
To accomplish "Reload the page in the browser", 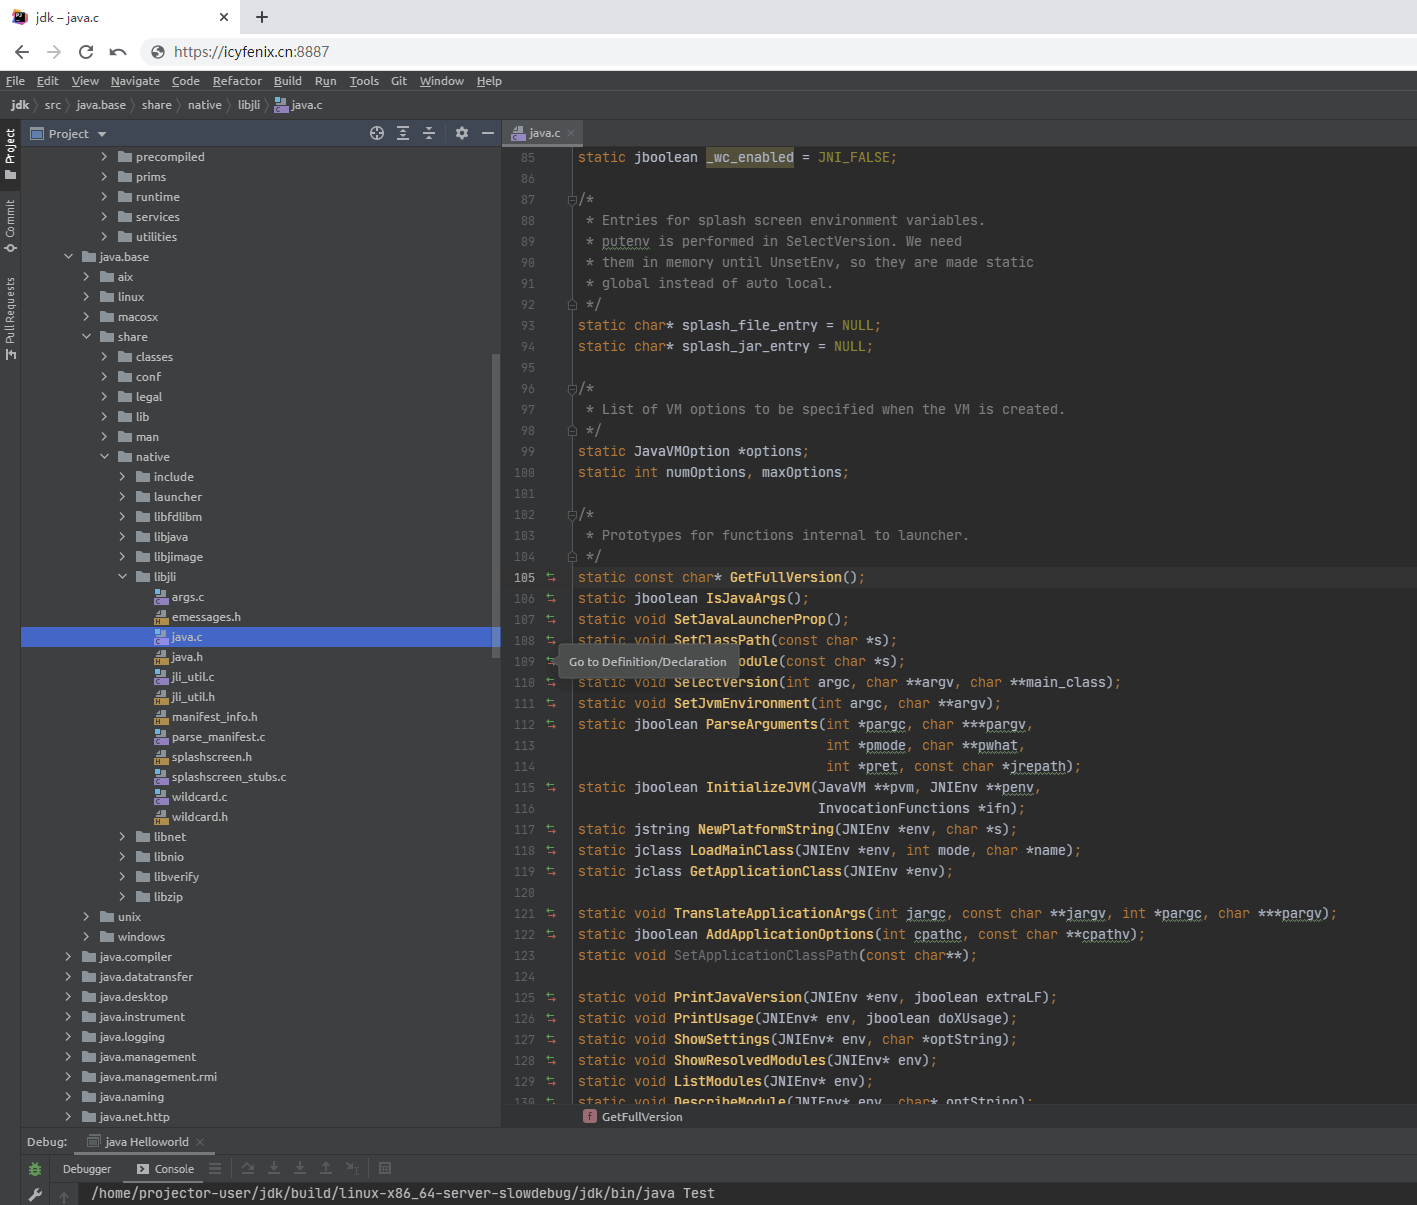I will [86, 52].
